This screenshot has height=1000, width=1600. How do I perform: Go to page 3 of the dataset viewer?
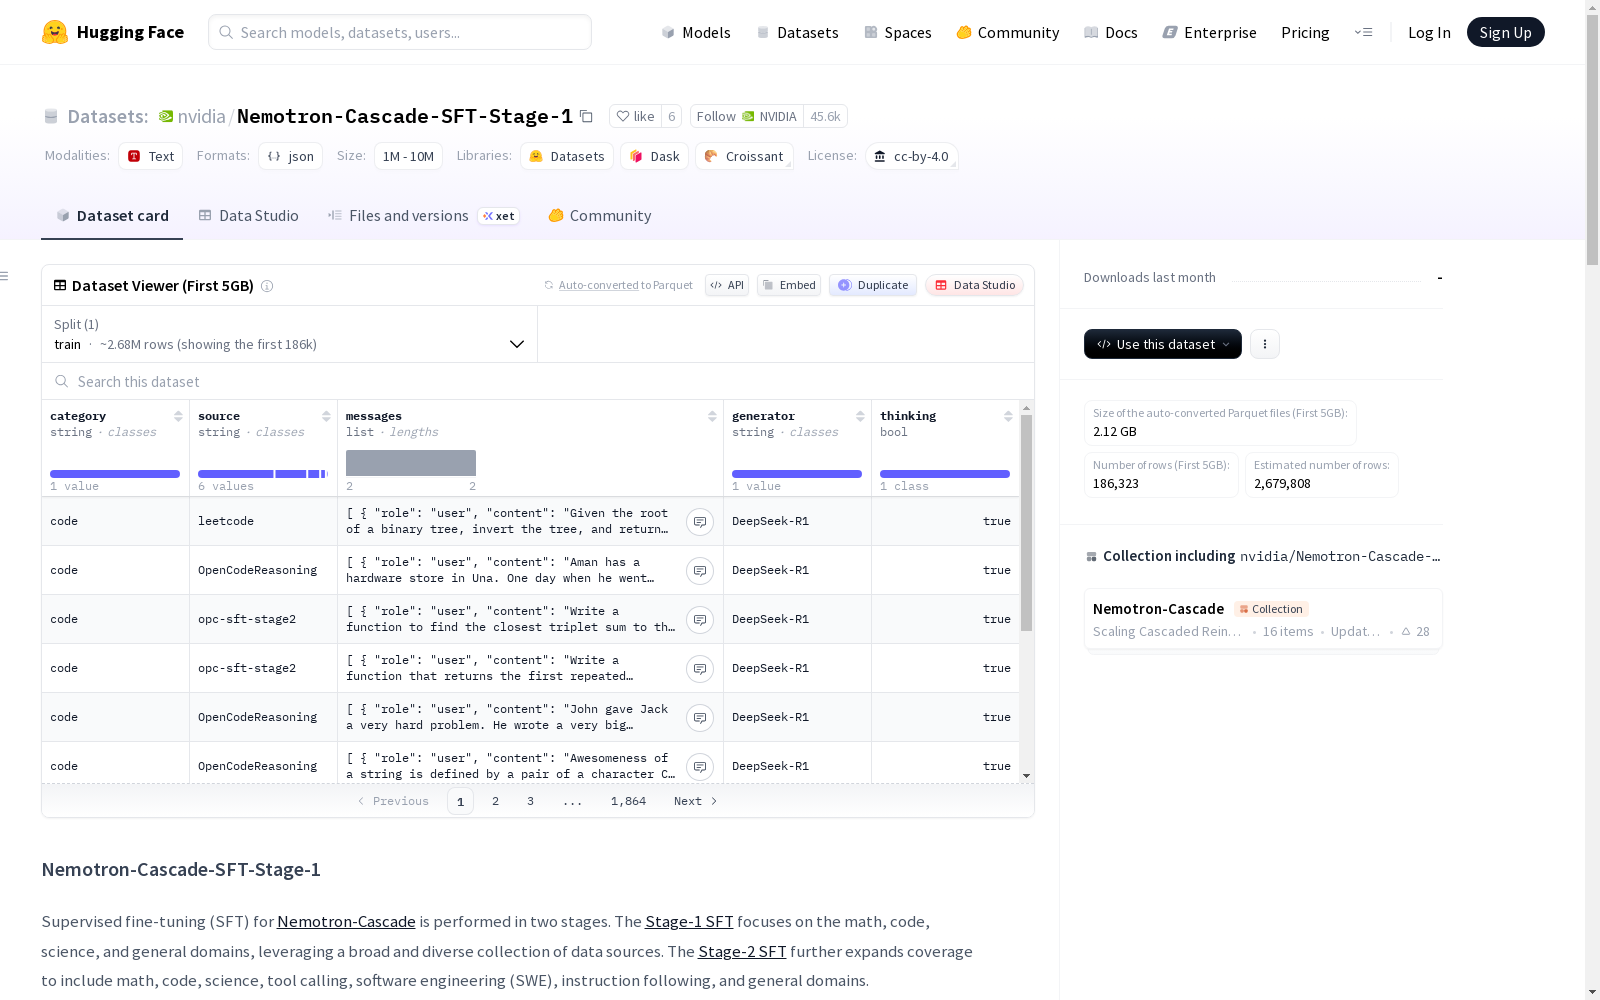(530, 801)
